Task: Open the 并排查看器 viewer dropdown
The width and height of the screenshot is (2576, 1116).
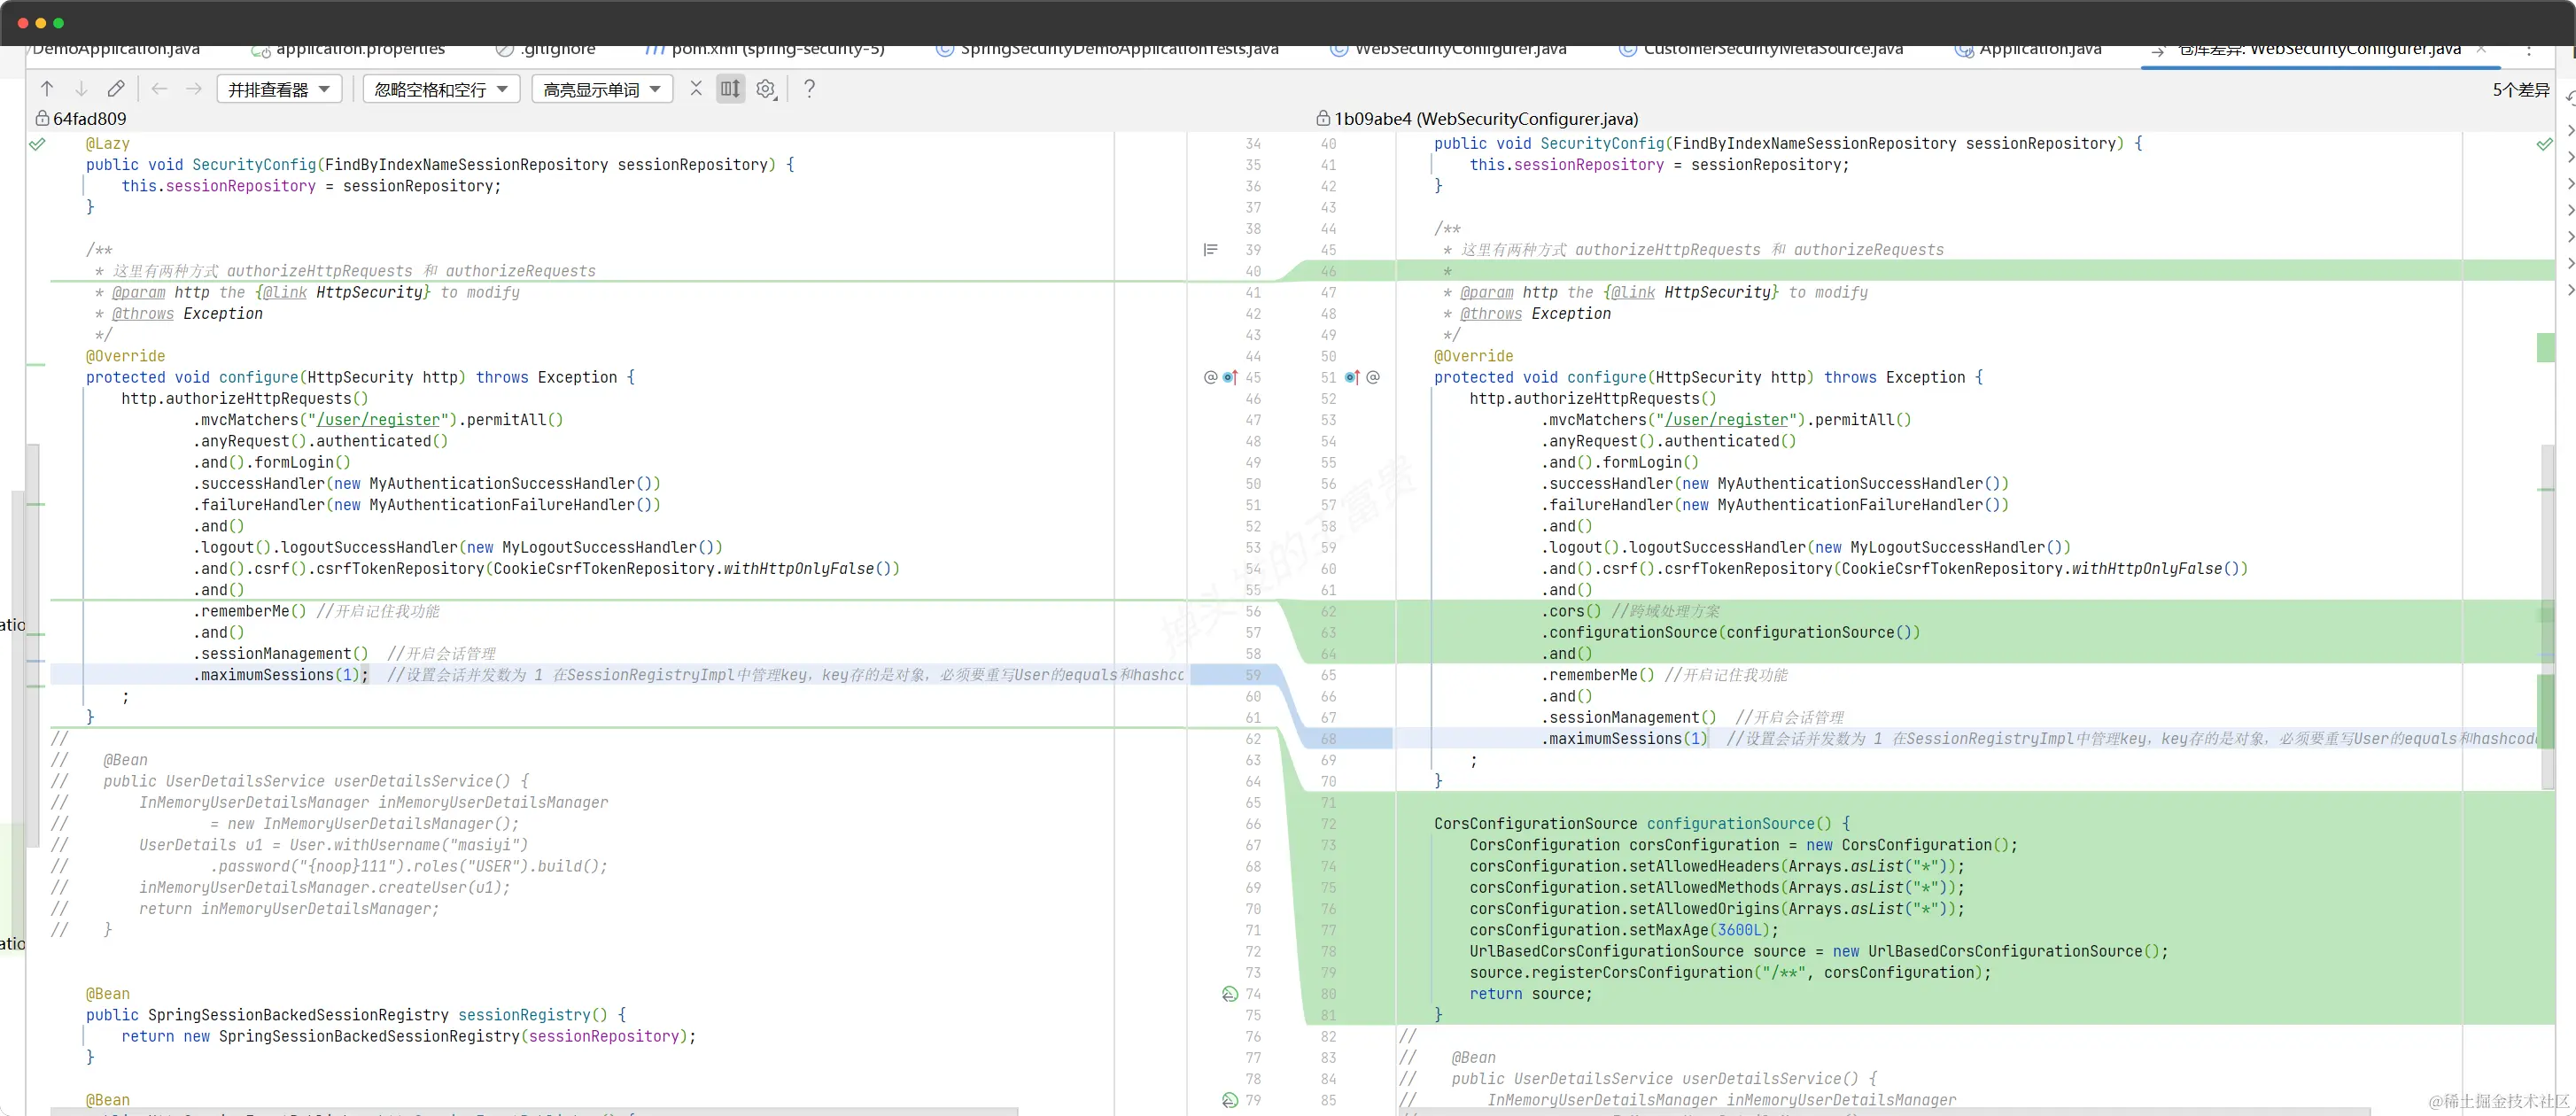Action: [x=279, y=89]
